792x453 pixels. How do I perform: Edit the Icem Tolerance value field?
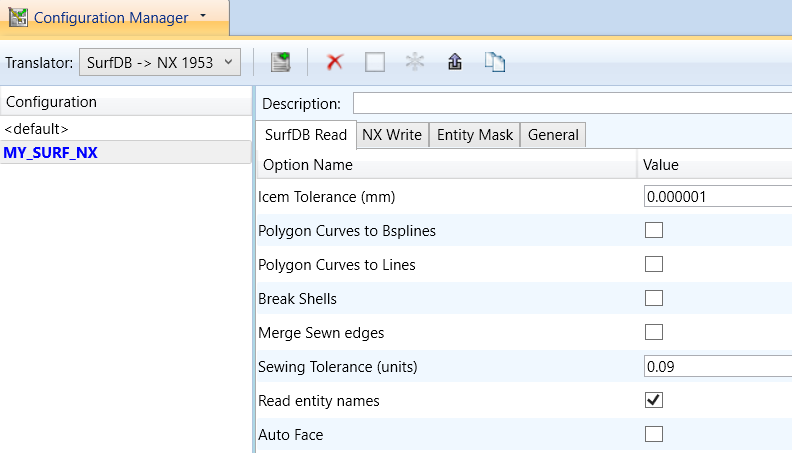pyautogui.click(x=718, y=196)
